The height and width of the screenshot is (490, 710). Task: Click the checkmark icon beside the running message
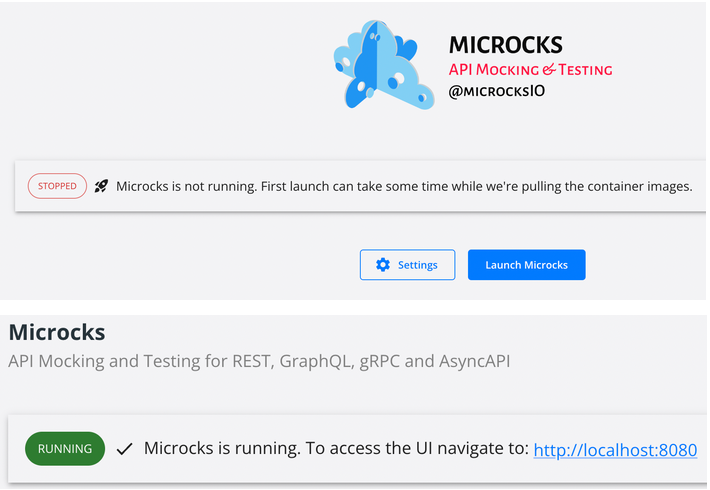[124, 450]
